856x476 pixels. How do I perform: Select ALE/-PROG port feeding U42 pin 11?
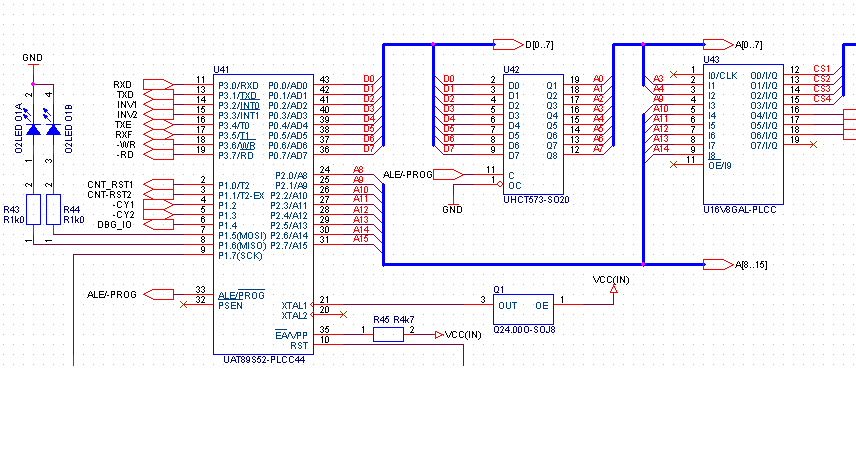(448, 175)
